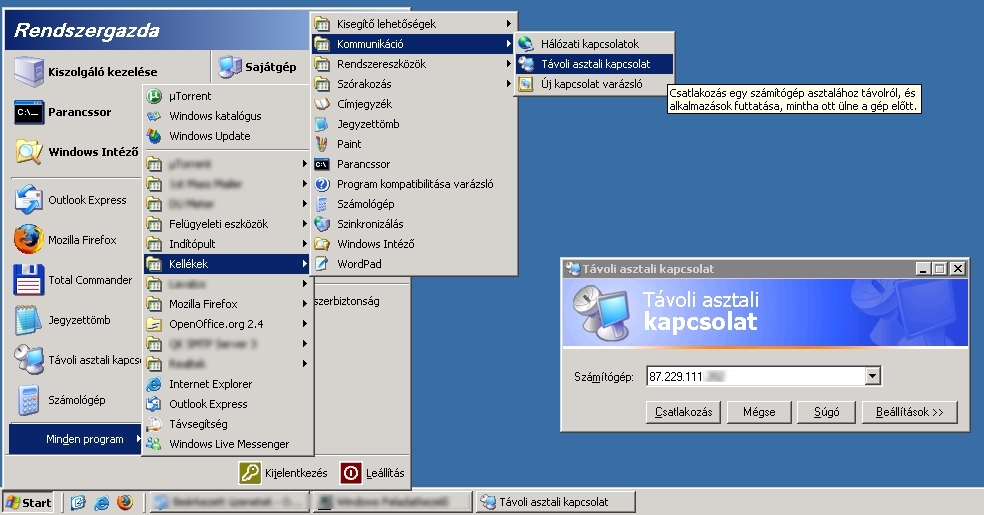Click the Start button on taskbar
The width and height of the screenshot is (984, 515).
(29, 502)
